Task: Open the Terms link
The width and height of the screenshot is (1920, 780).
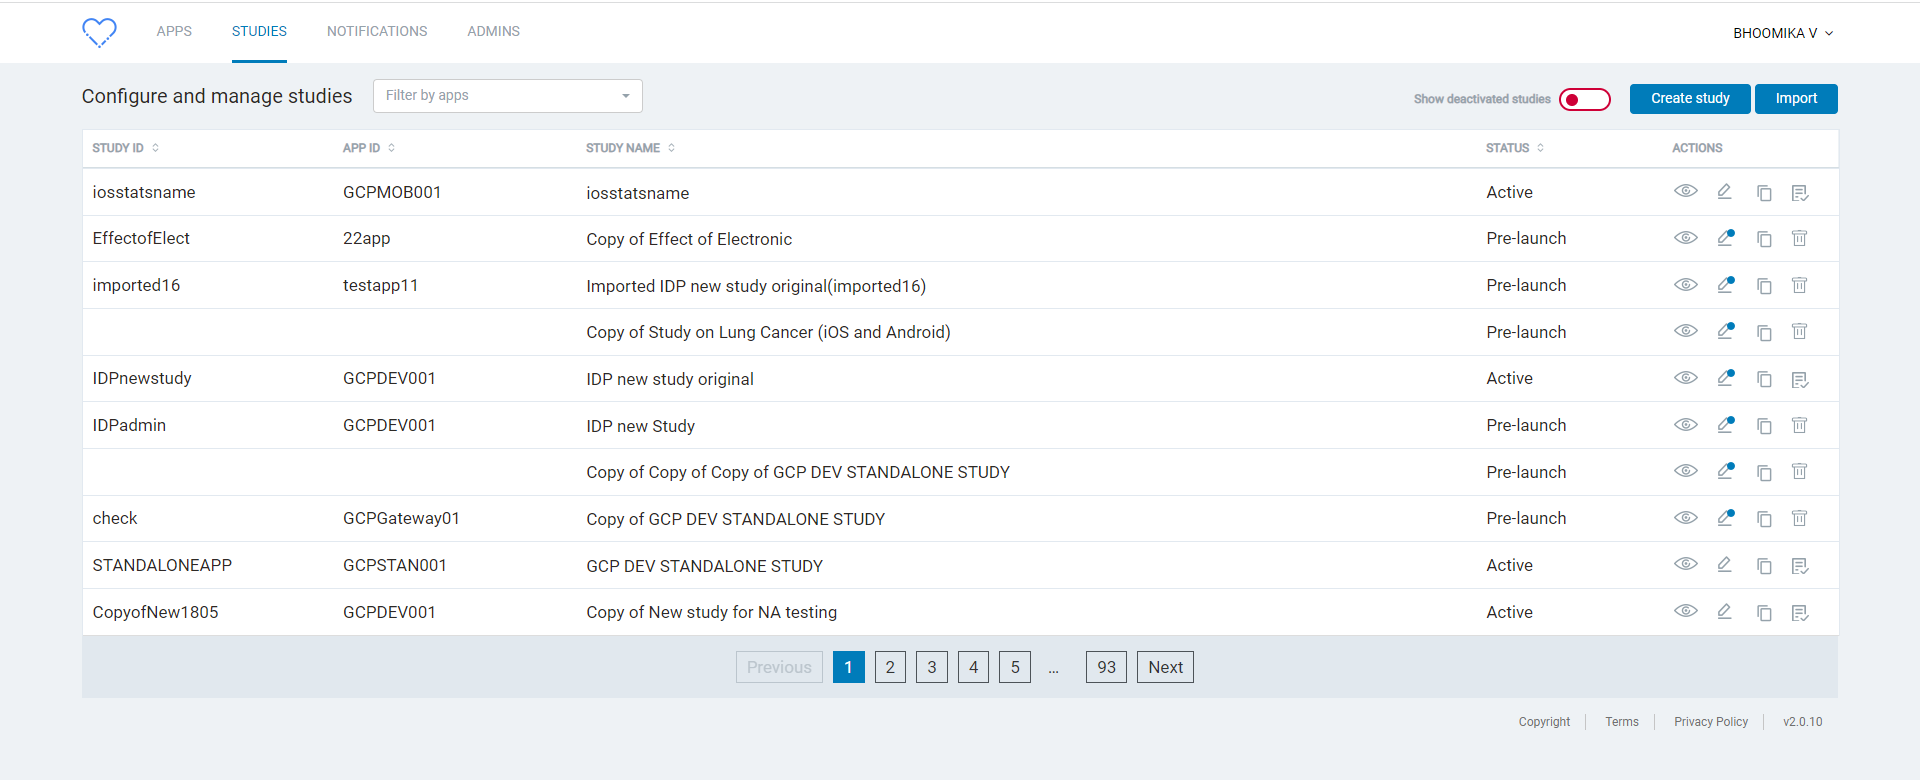Action: [x=1622, y=722]
